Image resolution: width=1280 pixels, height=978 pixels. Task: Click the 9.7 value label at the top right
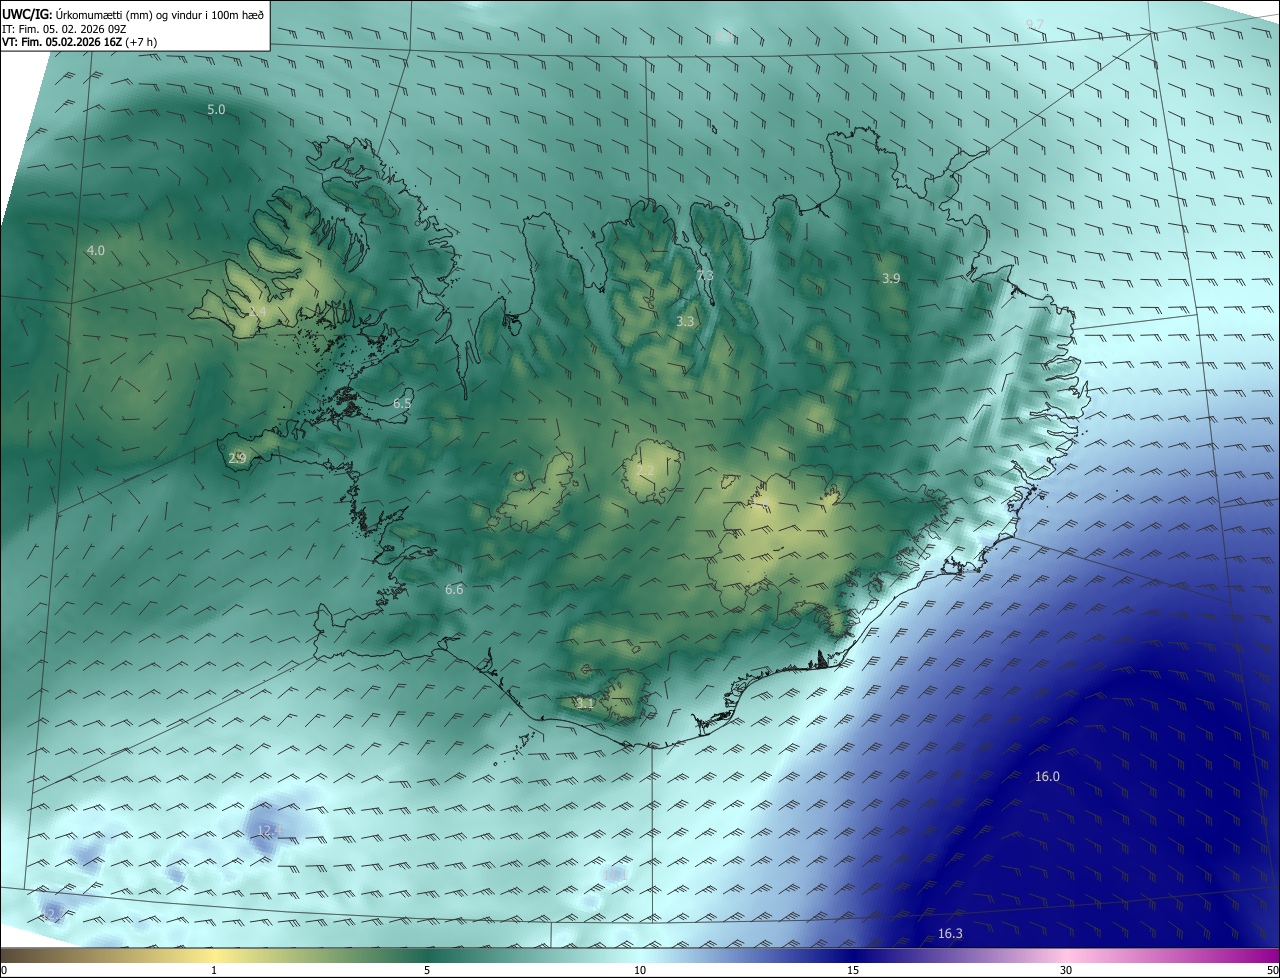[1035, 24]
